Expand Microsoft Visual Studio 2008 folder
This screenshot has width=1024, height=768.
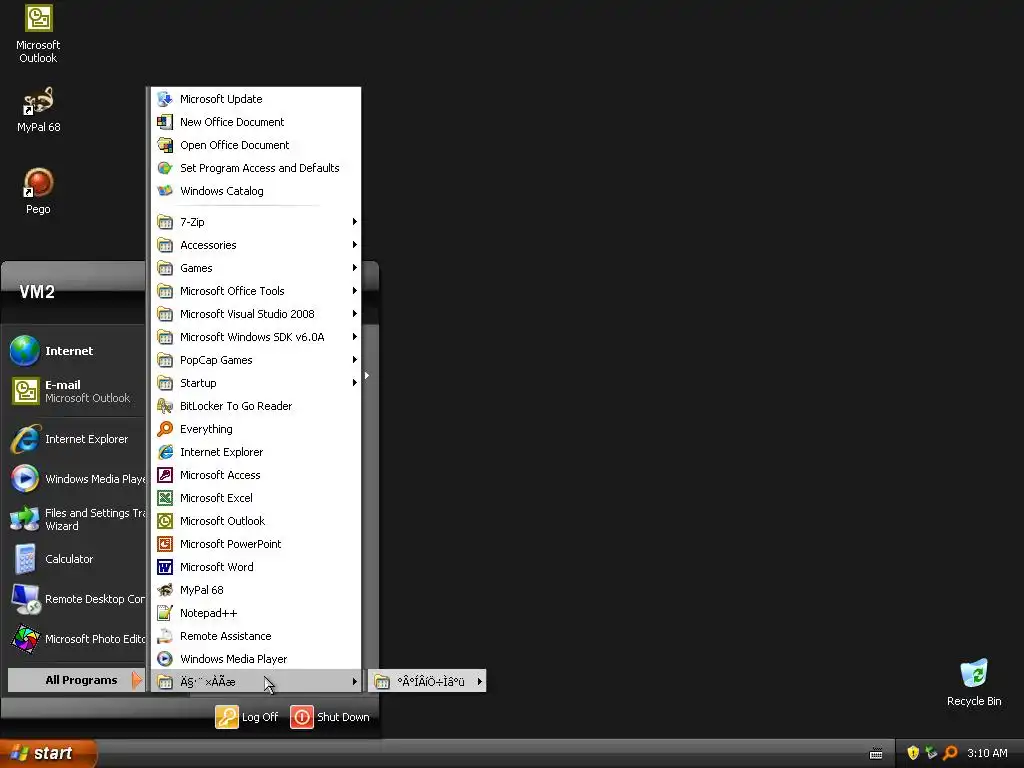[x=255, y=313]
